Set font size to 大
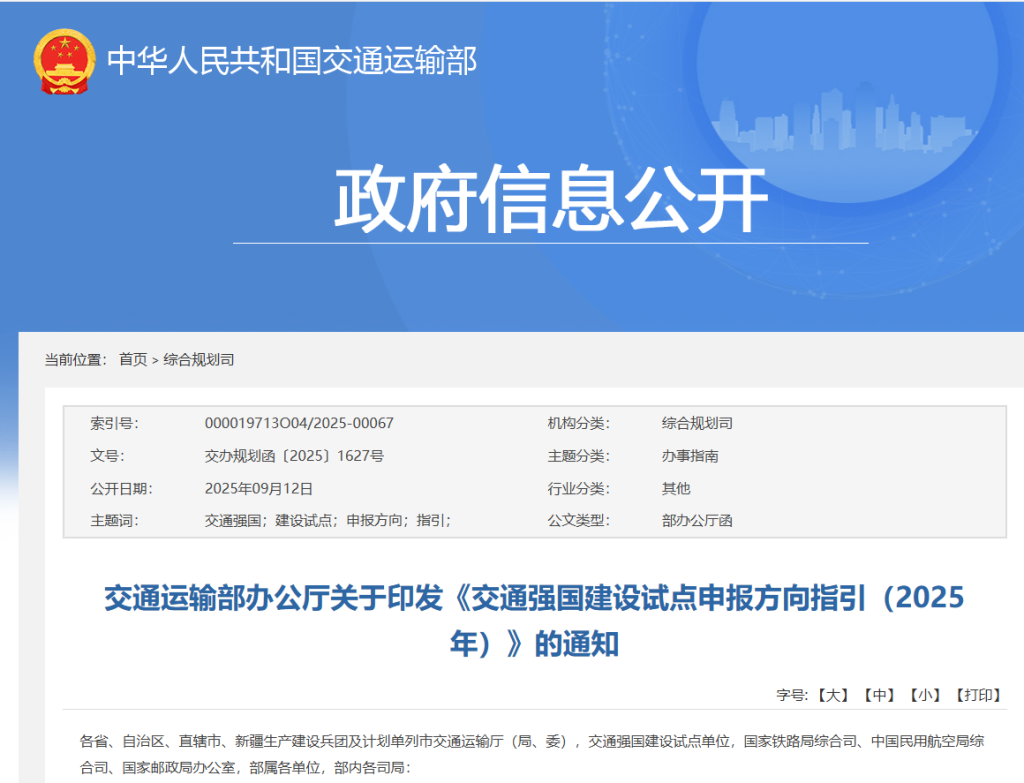Image resolution: width=1024 pixels, height=783 pixels. pyautogui.click(x=832, y=694)
